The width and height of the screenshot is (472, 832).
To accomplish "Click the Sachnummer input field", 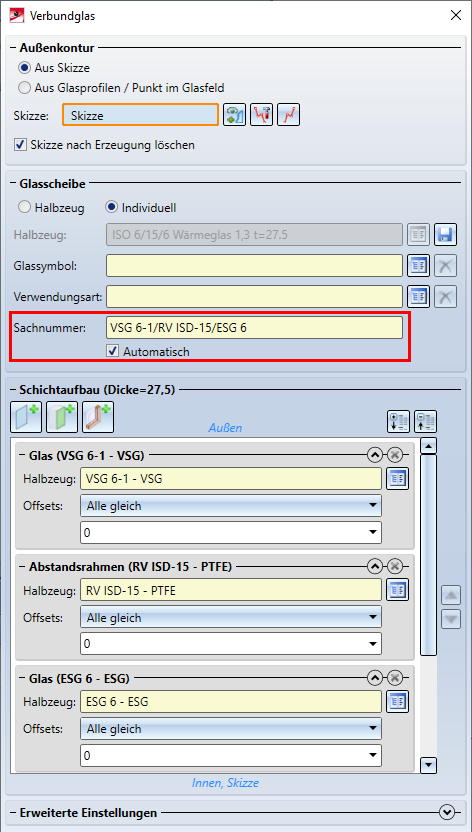I will (254, 327).
